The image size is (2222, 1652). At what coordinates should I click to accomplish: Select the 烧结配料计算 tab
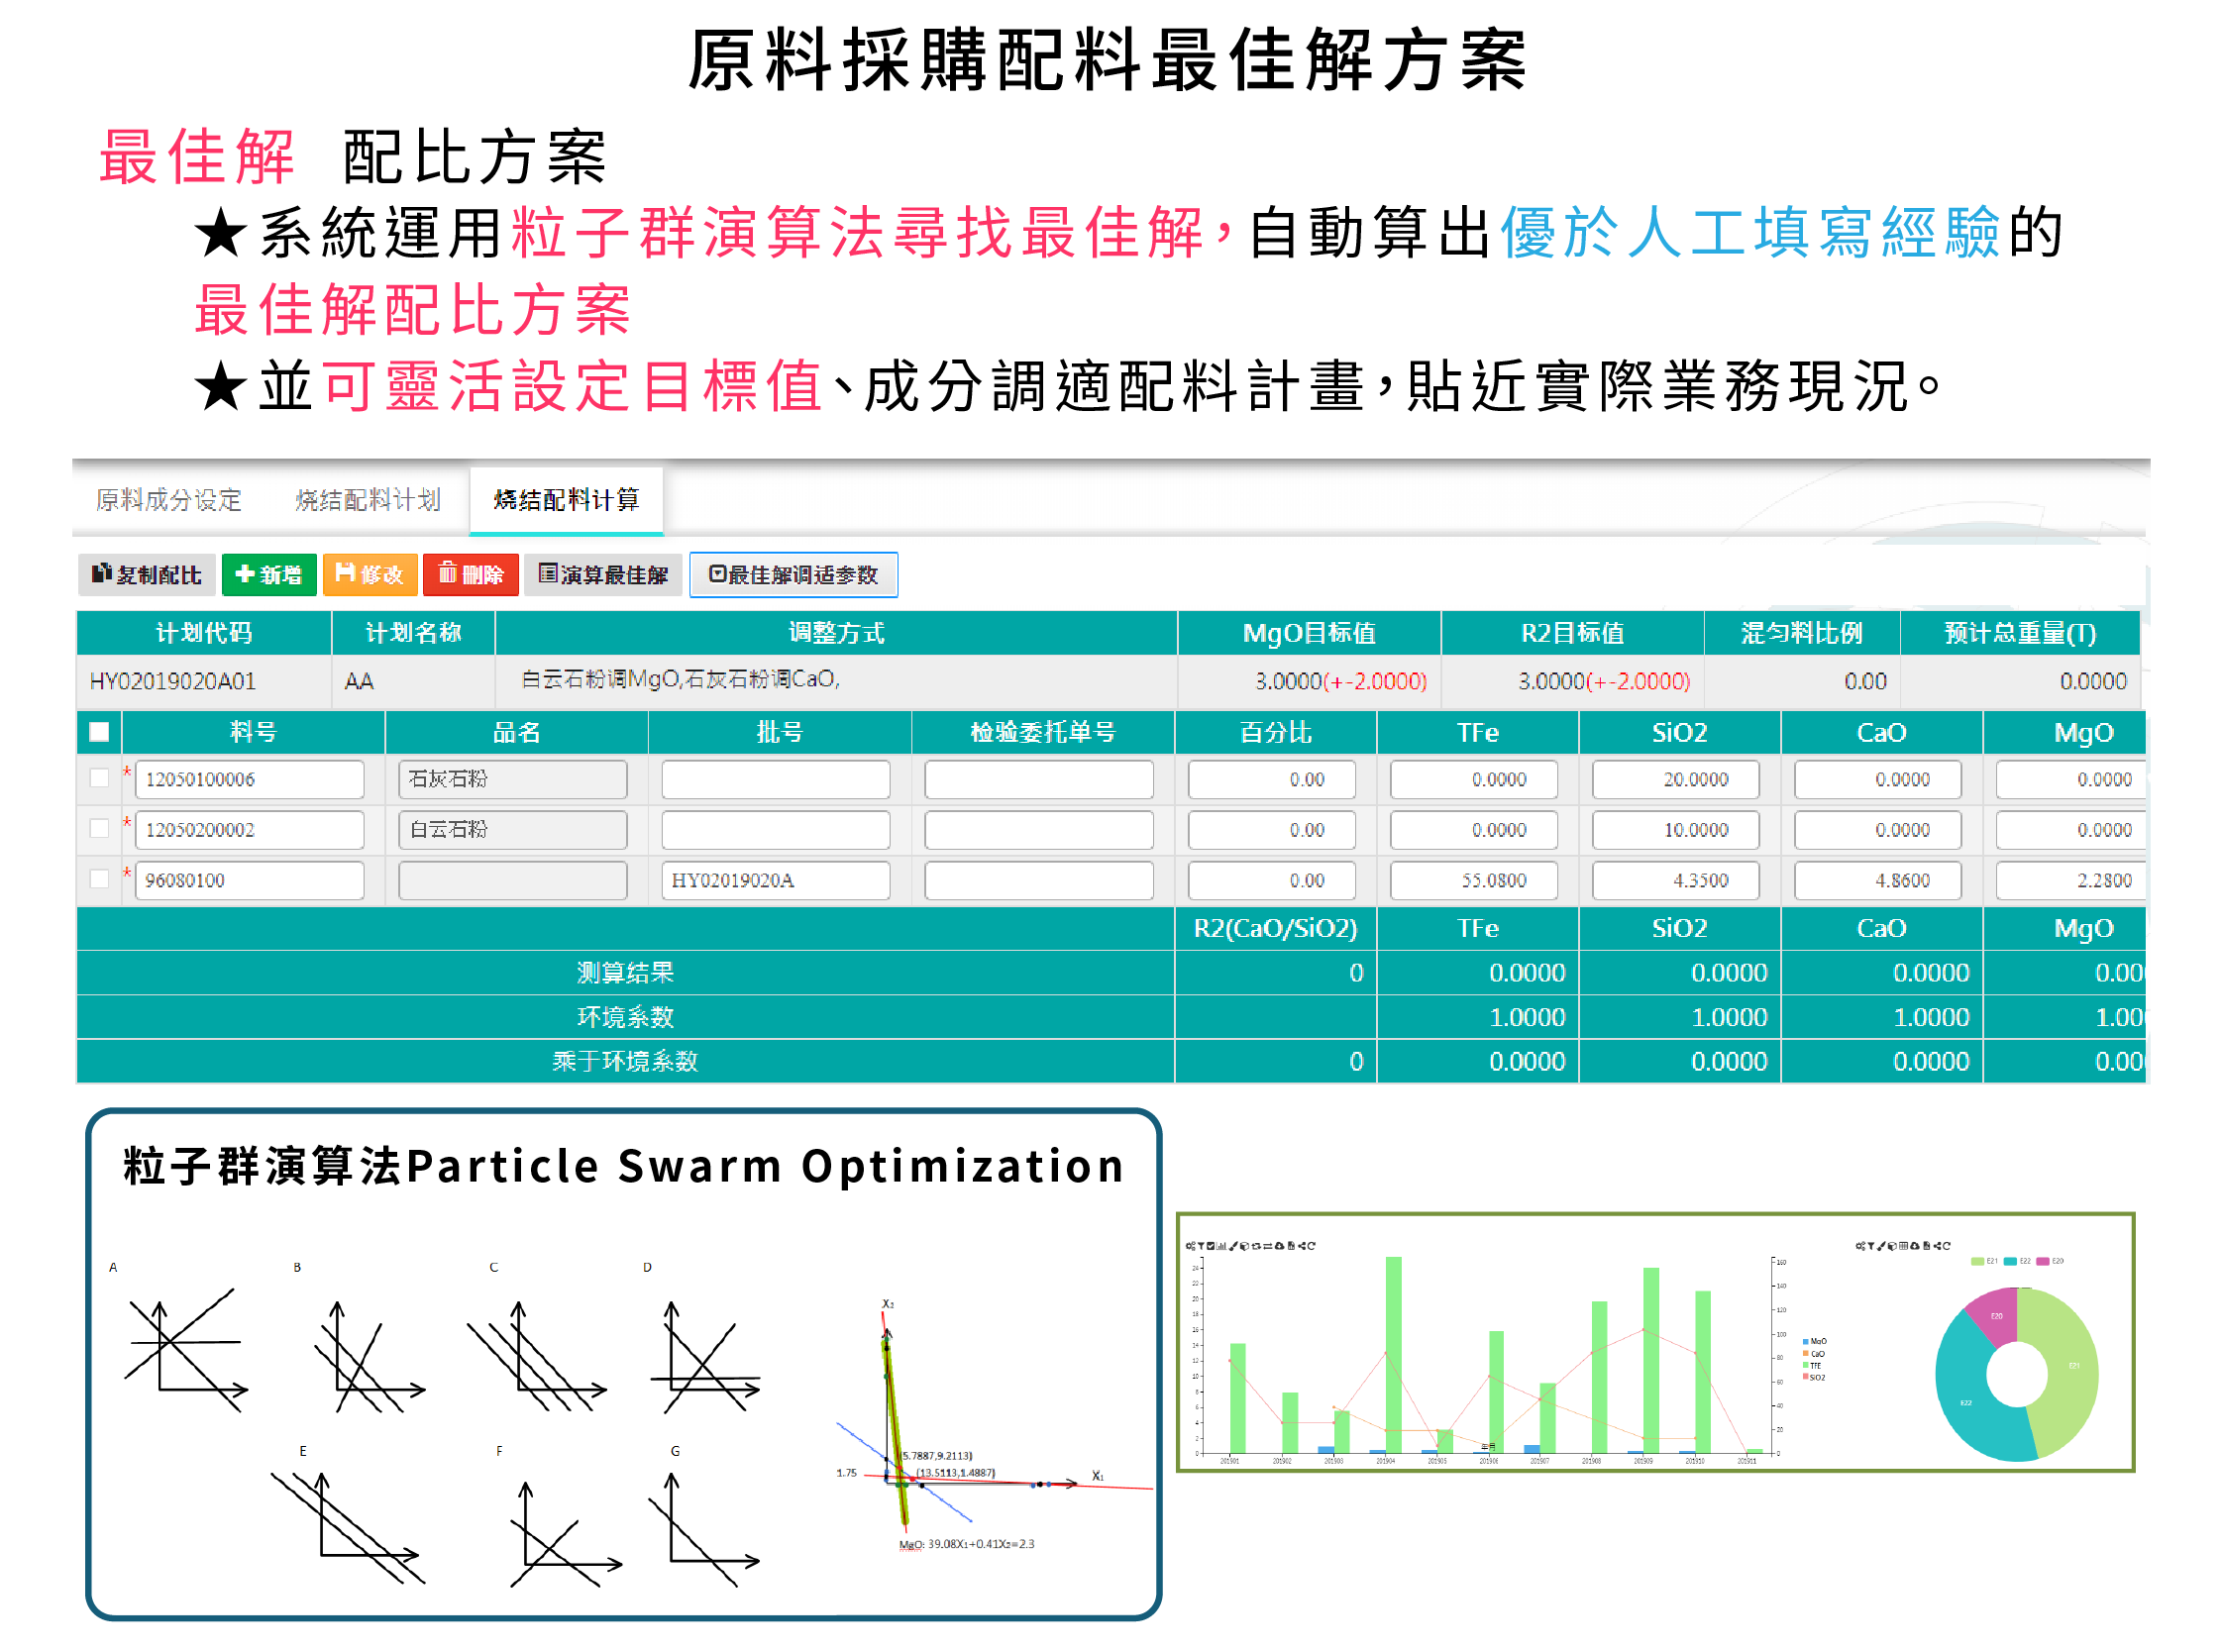(x=566, y=500)
